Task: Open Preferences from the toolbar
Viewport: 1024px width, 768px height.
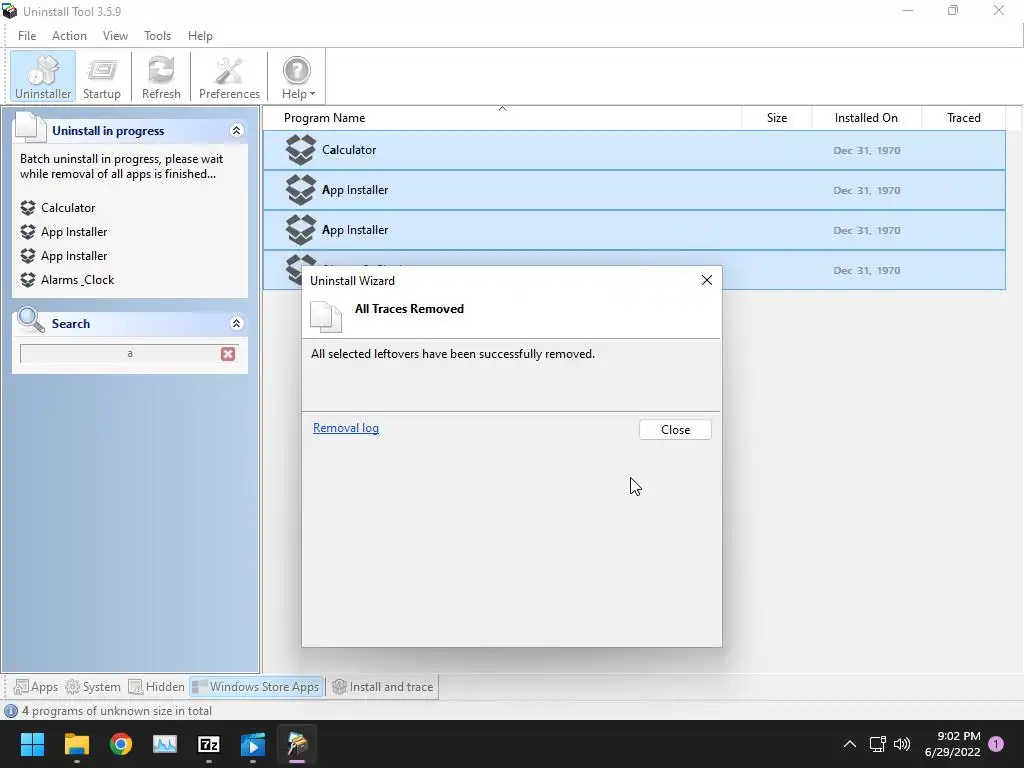Action: (x=229, y=77)
